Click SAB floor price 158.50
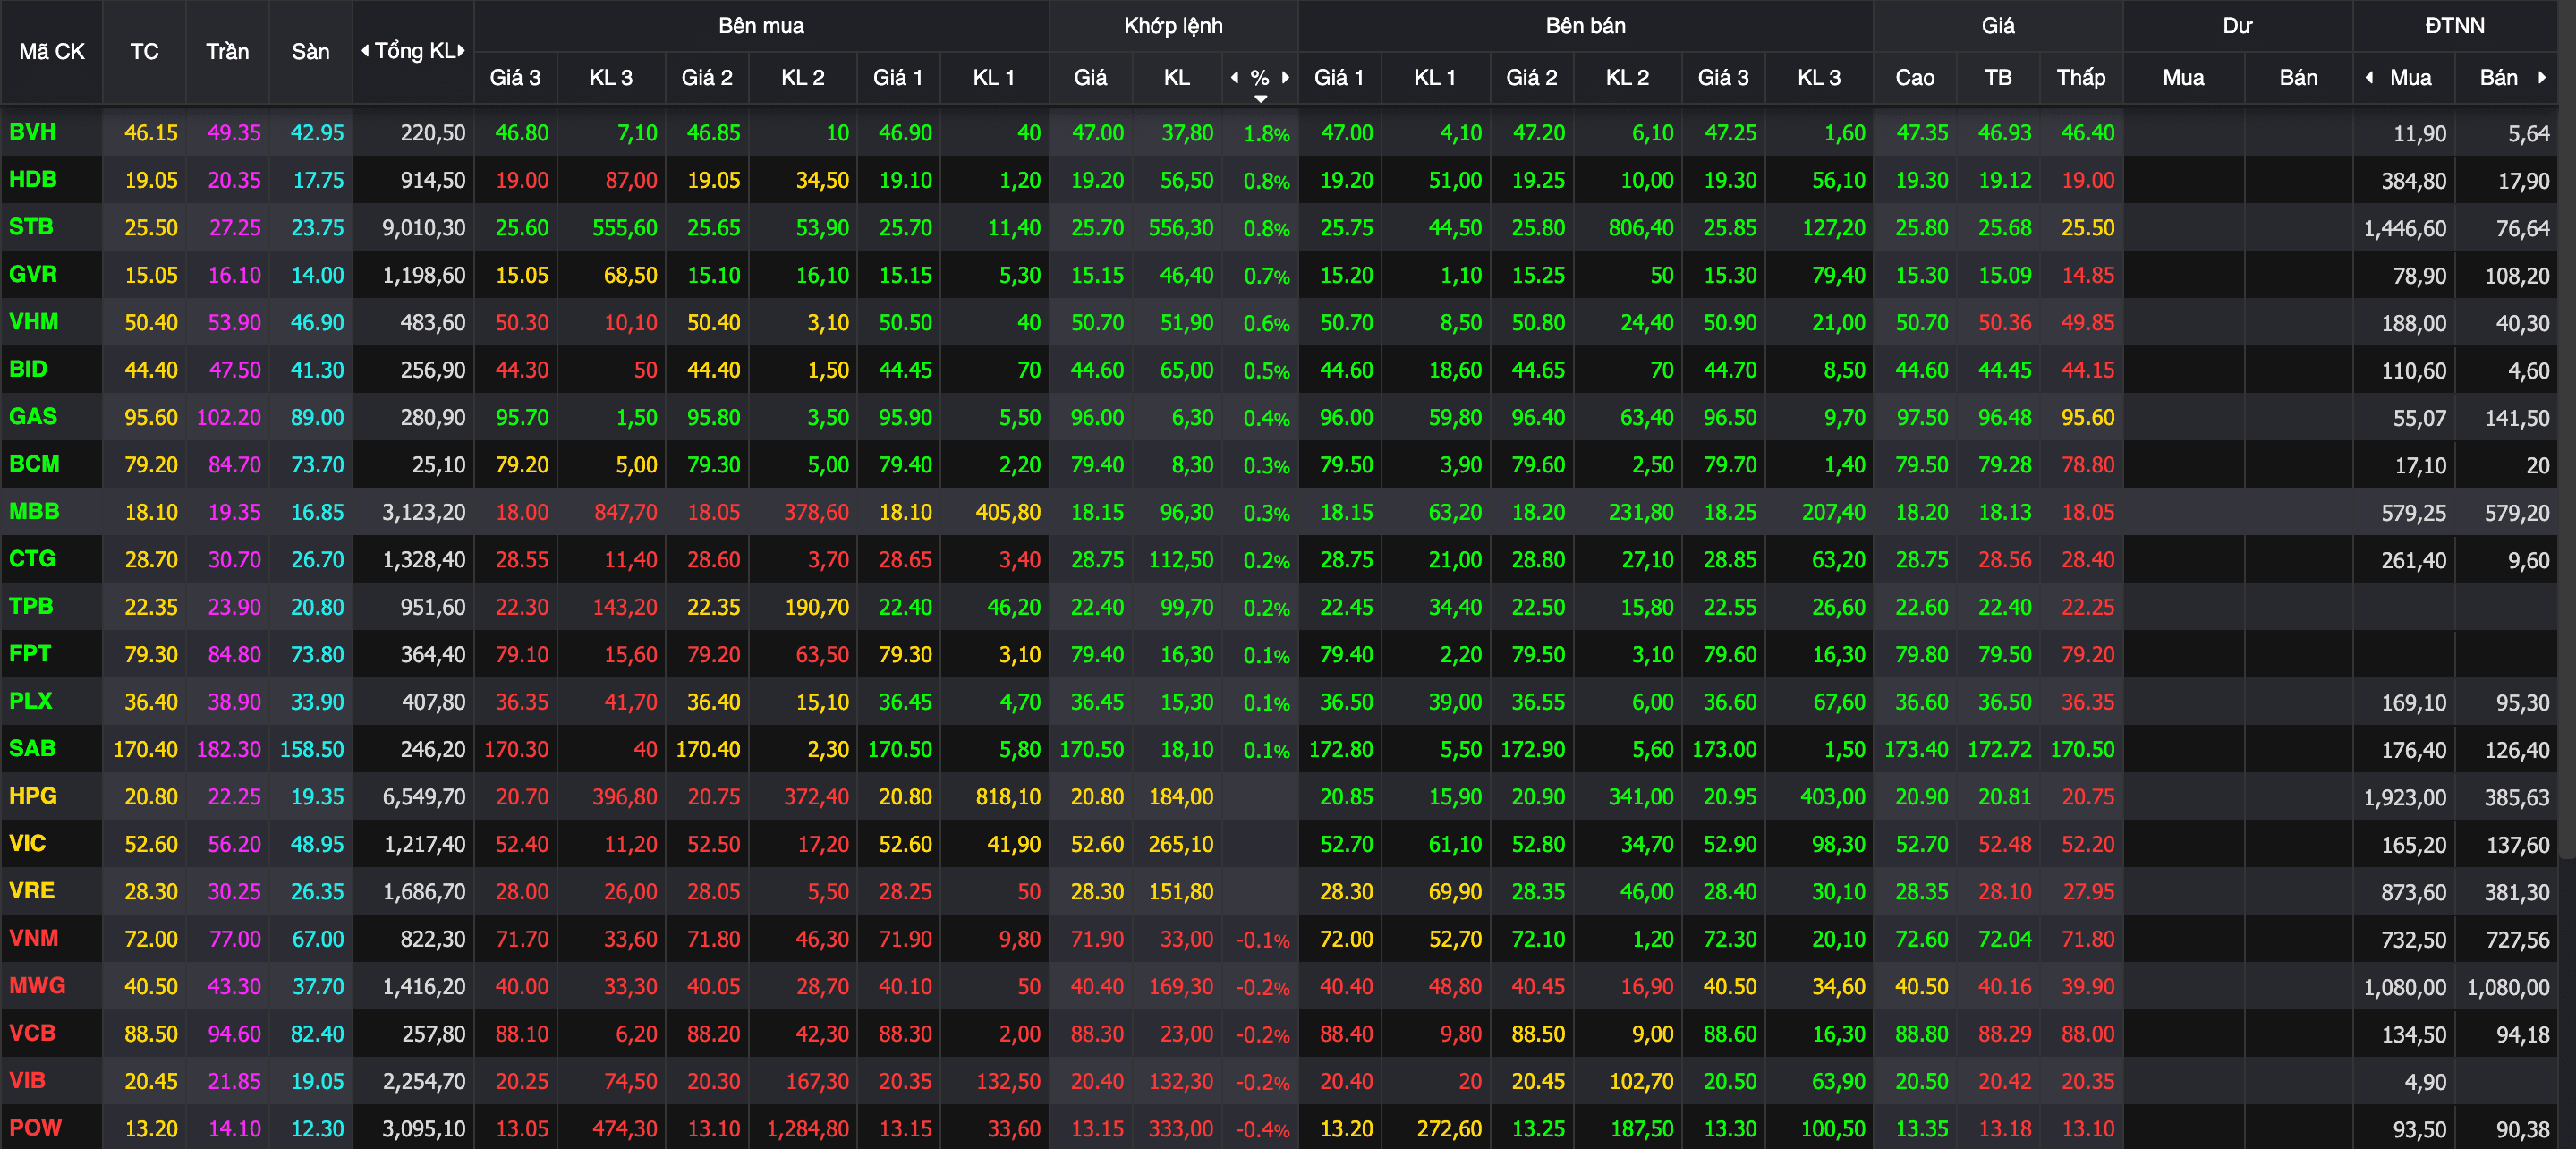The width and height of the screenshot is (2576, 1149). pyautogui.click(x=311, y=750)
